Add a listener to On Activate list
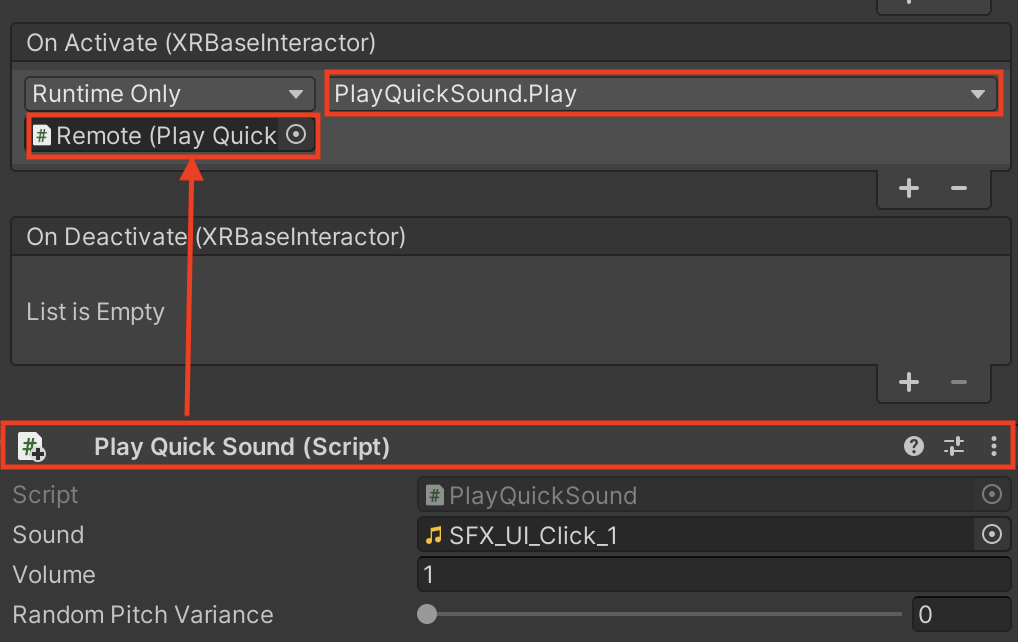The height and width of the screenshot is (642, 1018). click(909, 188)
